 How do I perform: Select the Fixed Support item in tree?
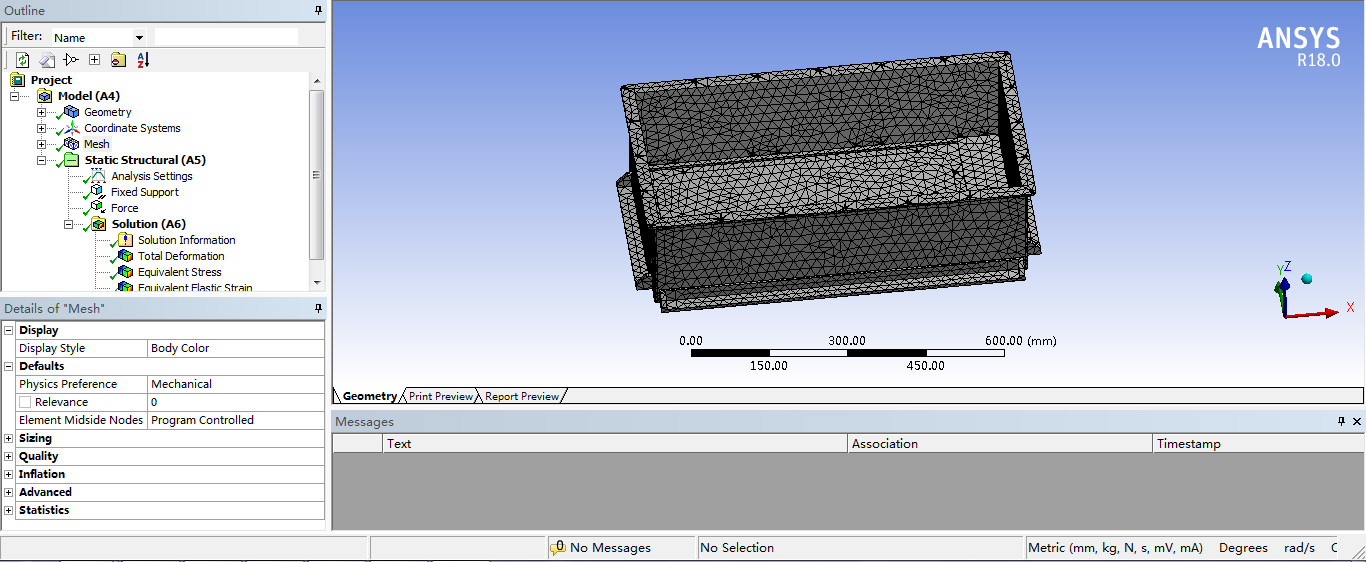click(x=144, y=192)
